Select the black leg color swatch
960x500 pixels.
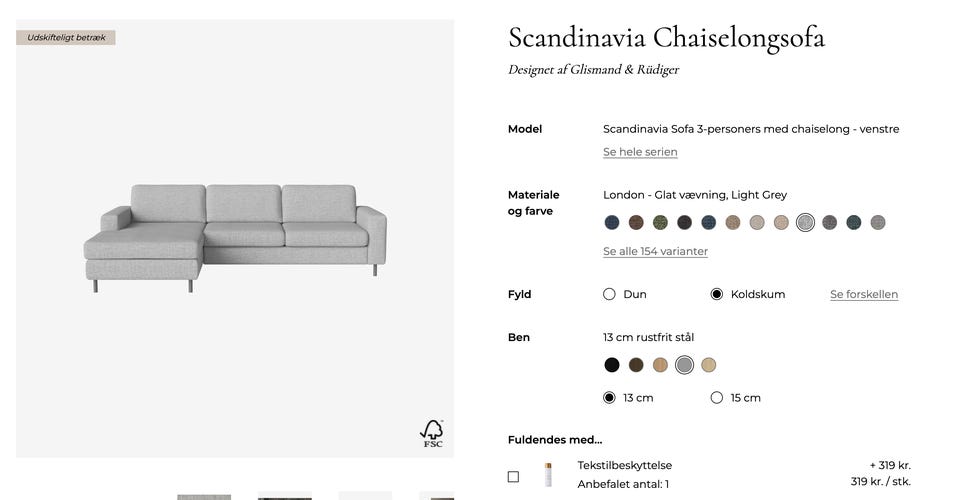pyautogui.click(x=612, y=365)
